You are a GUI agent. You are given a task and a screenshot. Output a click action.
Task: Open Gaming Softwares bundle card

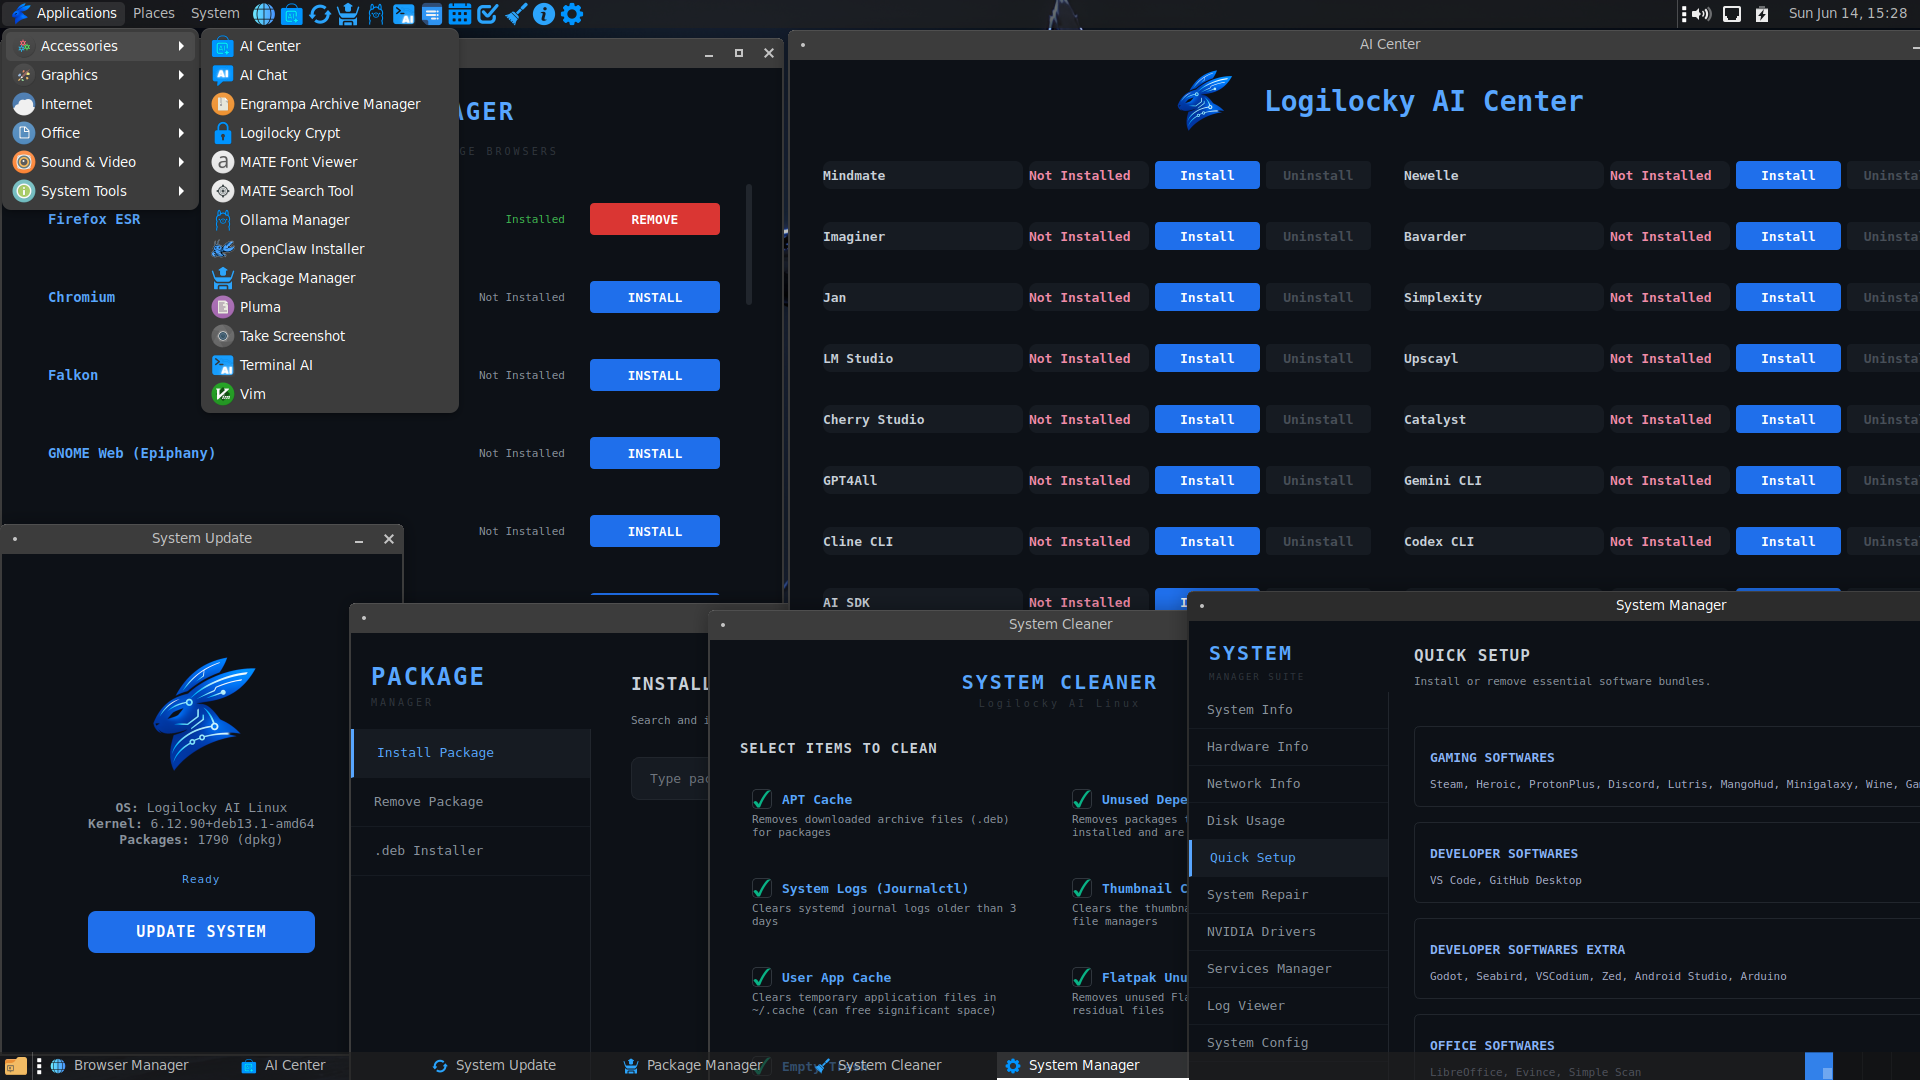coord(1667,767)
